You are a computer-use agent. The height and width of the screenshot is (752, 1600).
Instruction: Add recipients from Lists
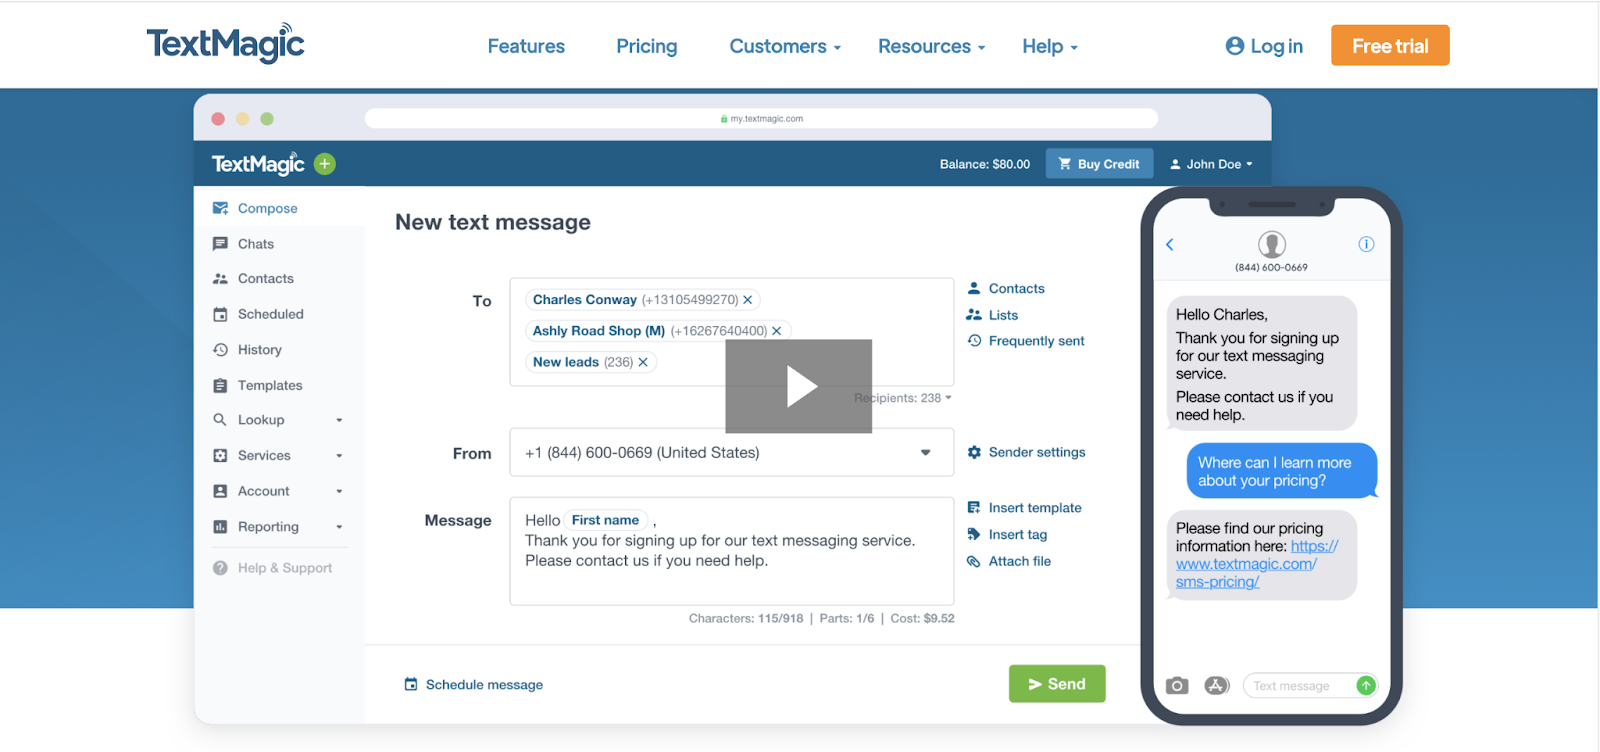(992, 315)
